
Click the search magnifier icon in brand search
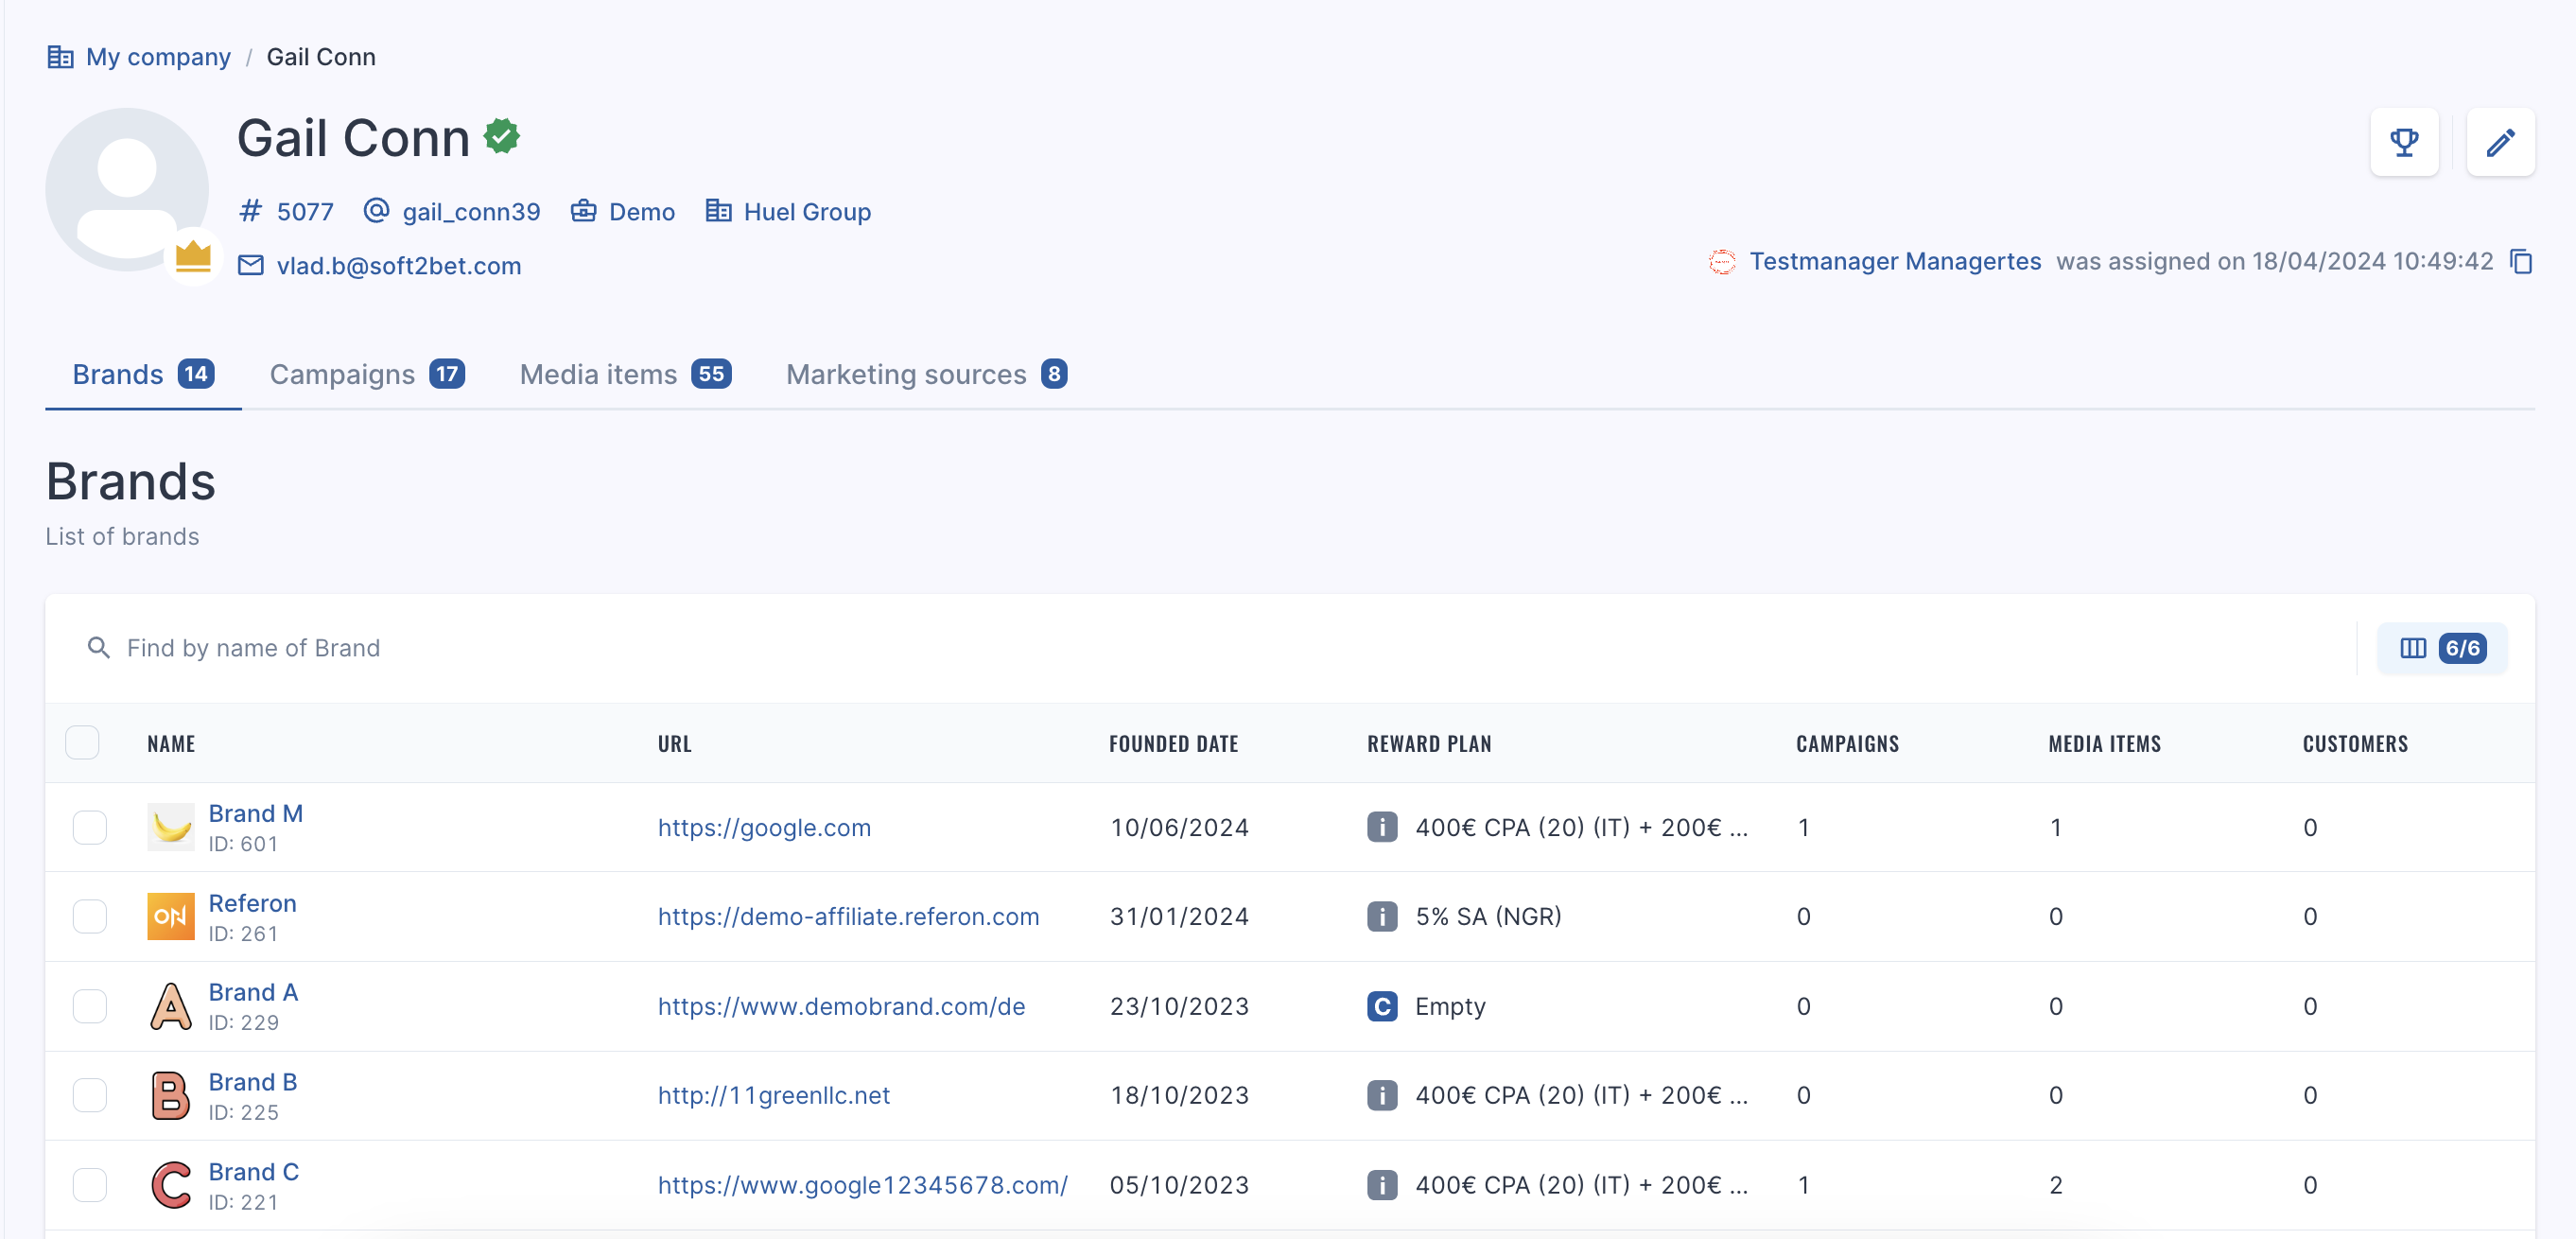(98, 648)
